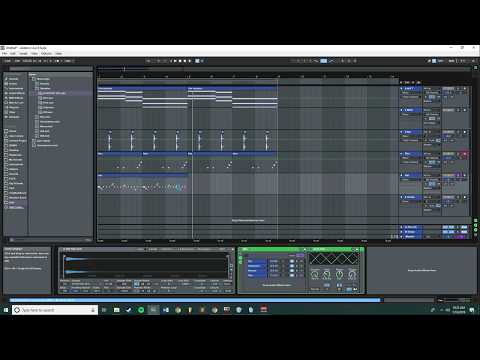Open User Library in browser Places
This screenshot has height=360, width=480.
(15, 136)
